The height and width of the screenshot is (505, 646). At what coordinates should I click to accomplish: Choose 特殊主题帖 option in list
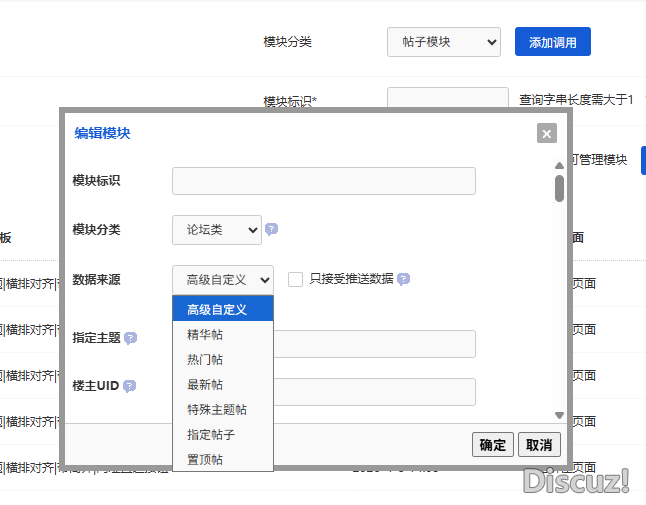(217, 410)
